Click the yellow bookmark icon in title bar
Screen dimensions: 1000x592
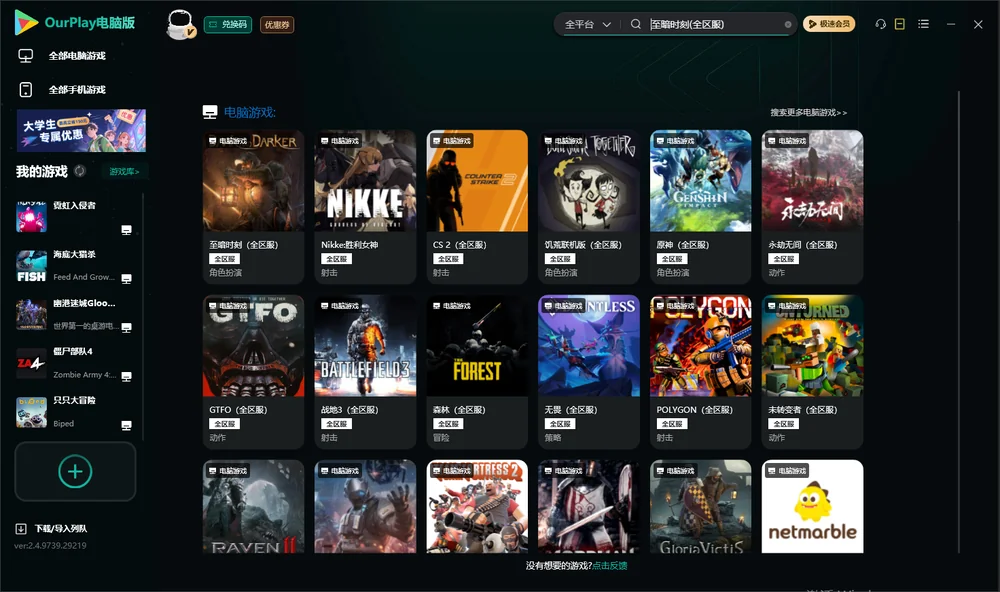click(899, 24)
